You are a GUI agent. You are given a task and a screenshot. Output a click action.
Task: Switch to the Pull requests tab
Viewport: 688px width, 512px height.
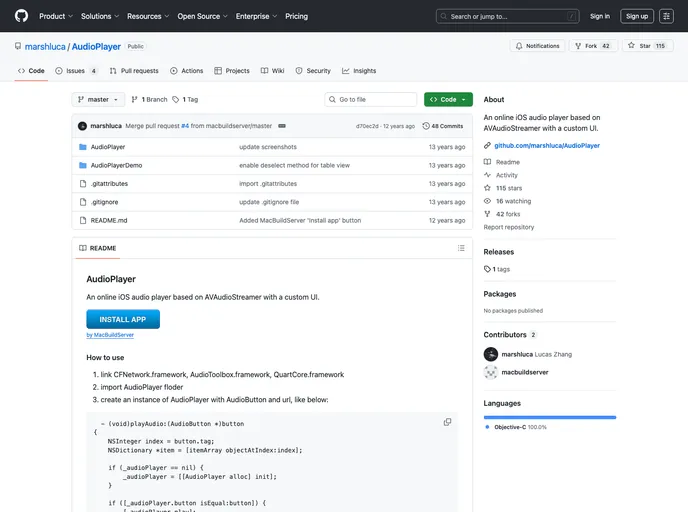point(134,71)
